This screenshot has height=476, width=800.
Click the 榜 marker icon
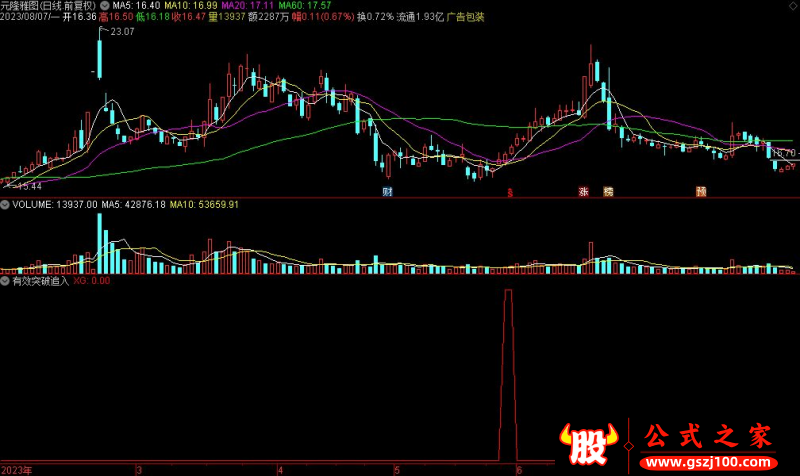[x=608, y=192]
